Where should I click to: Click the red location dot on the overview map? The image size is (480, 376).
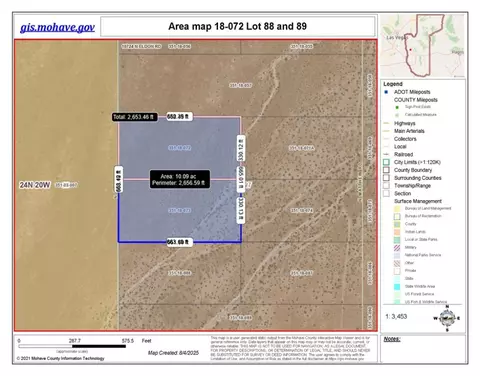411,50
